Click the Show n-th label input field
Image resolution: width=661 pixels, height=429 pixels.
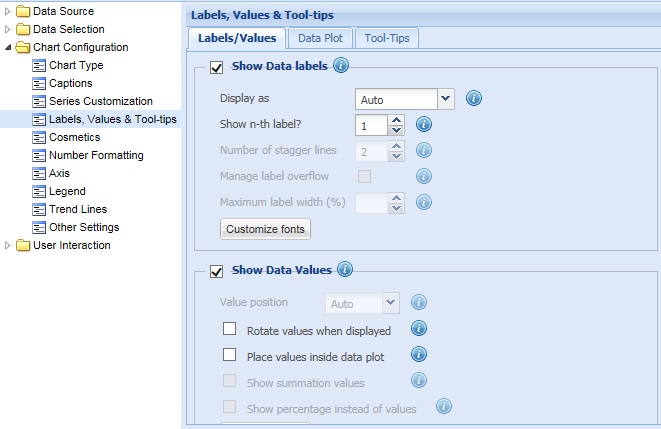(370, 125)
